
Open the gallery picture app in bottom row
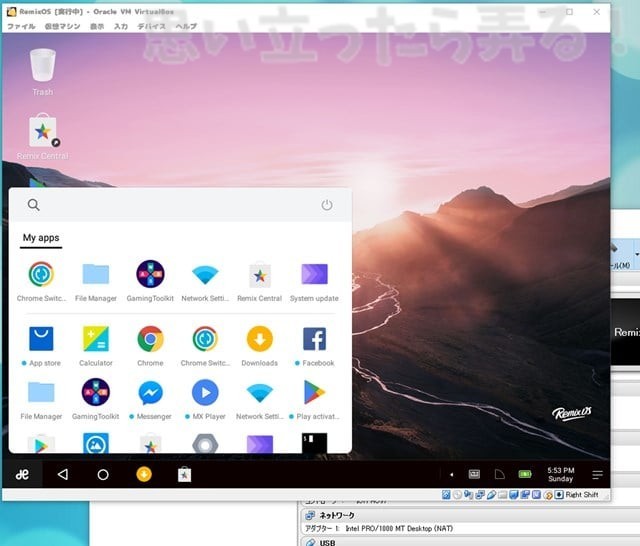click(x=96, y=444)
